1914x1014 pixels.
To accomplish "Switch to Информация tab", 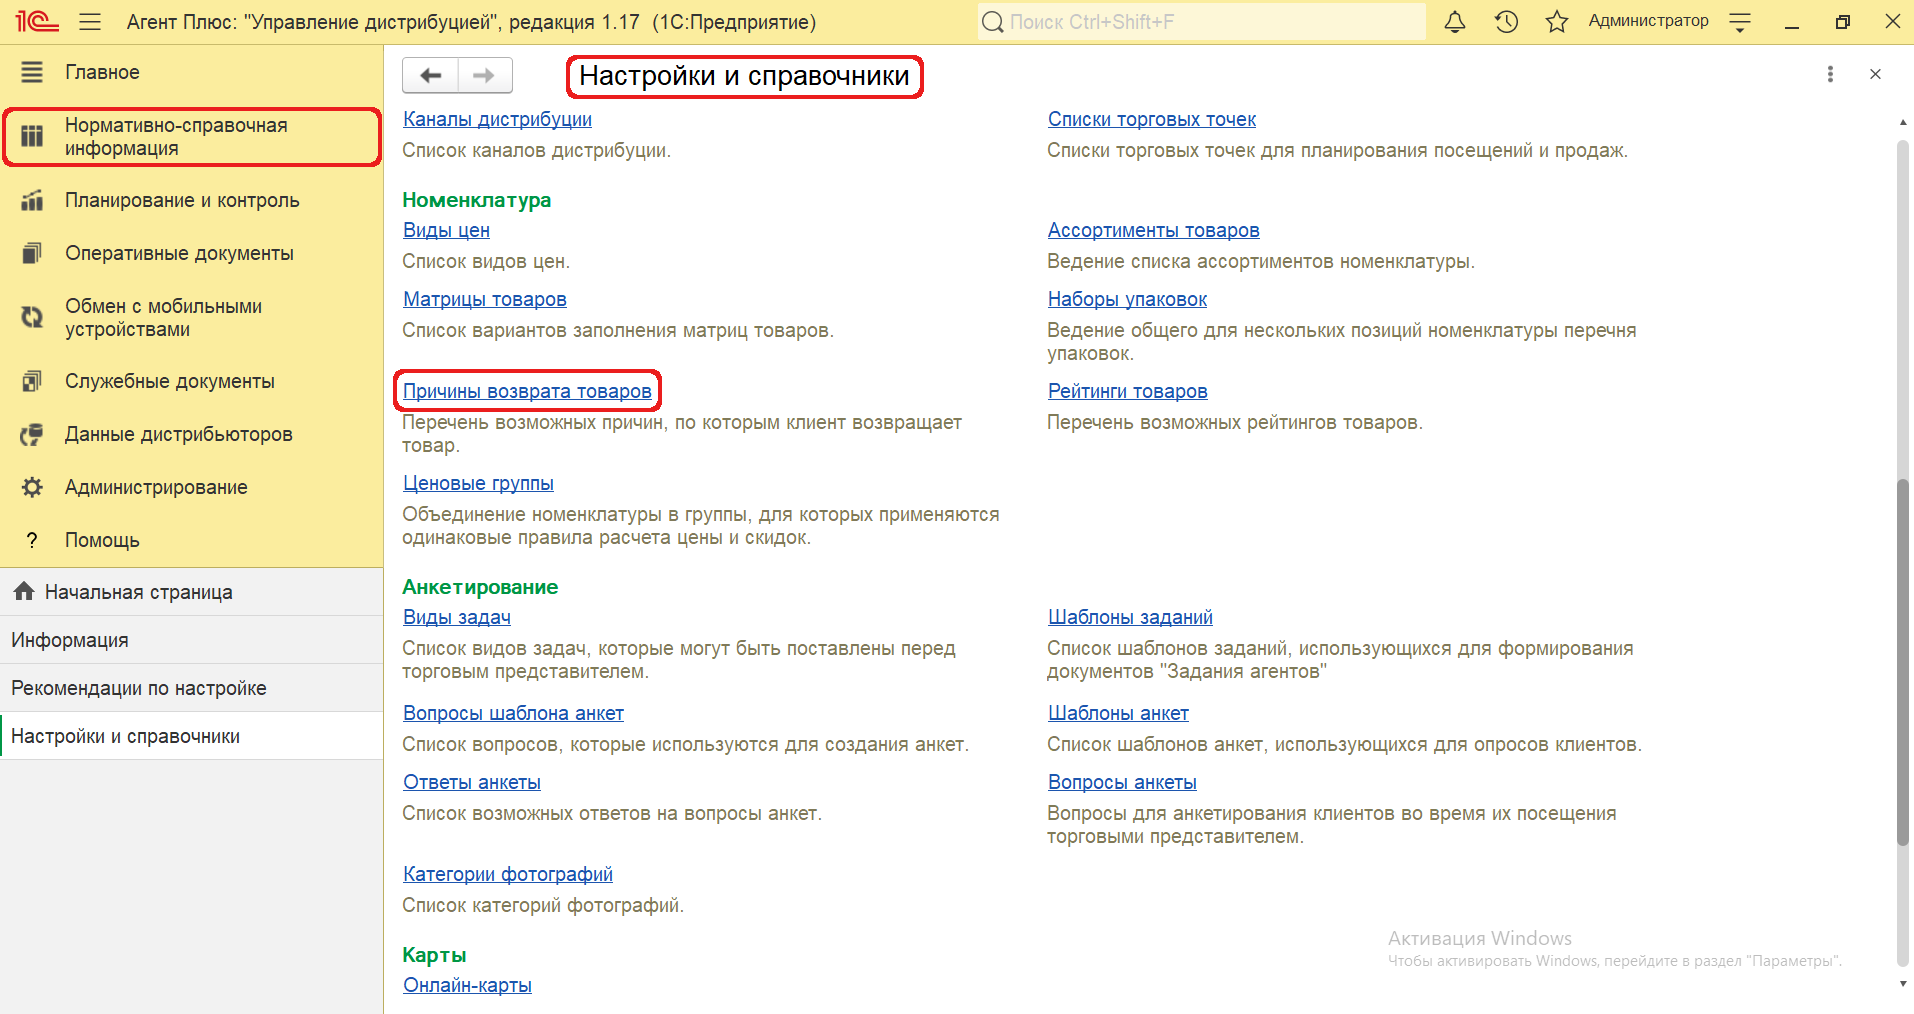I will coord(191,640).
